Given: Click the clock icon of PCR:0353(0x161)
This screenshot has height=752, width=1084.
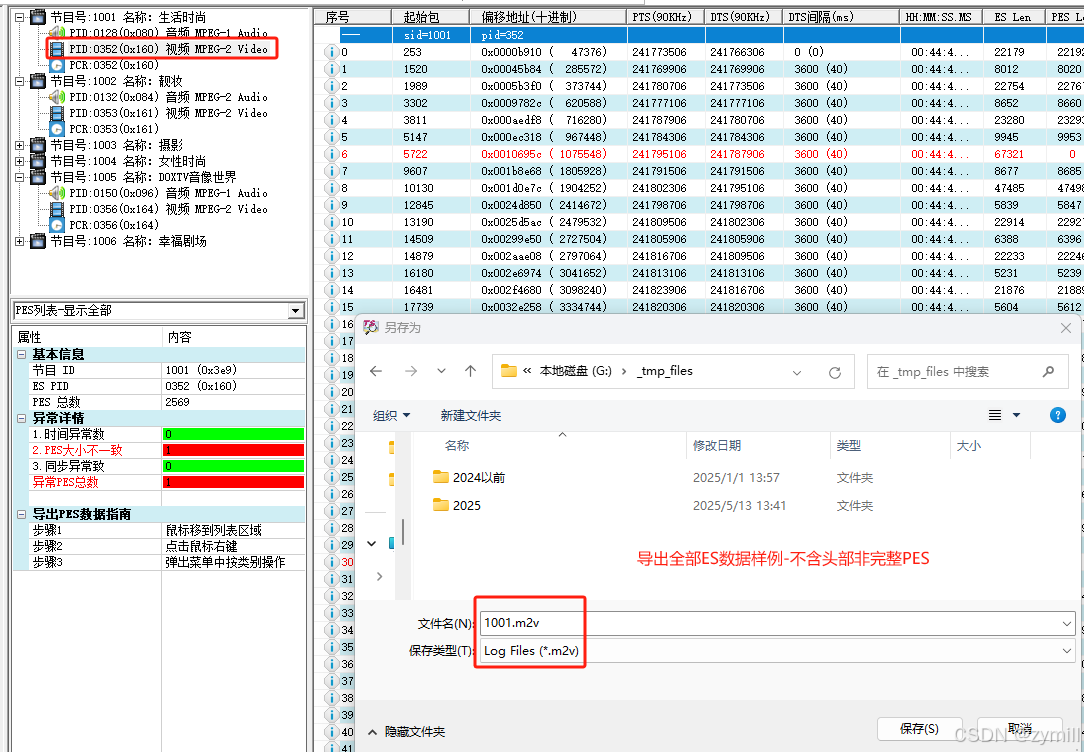Looking at the screenshot, I should [x=57, y=129].
